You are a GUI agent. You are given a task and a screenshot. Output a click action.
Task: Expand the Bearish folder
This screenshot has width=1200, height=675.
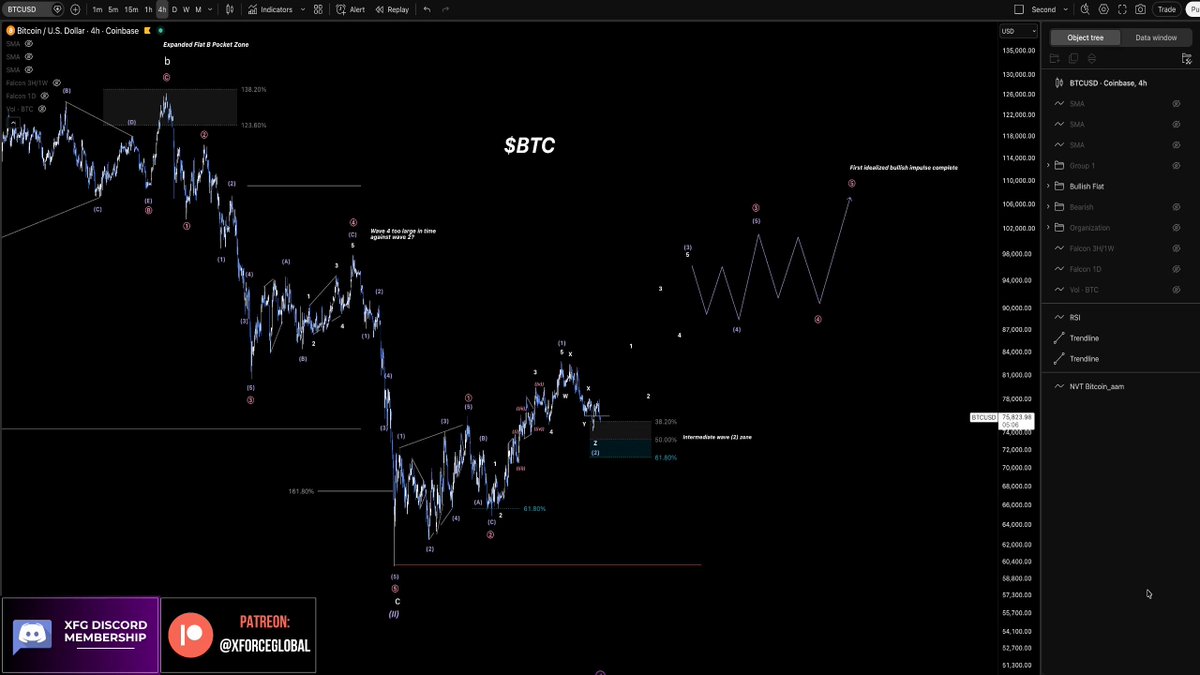[1048, 207]
